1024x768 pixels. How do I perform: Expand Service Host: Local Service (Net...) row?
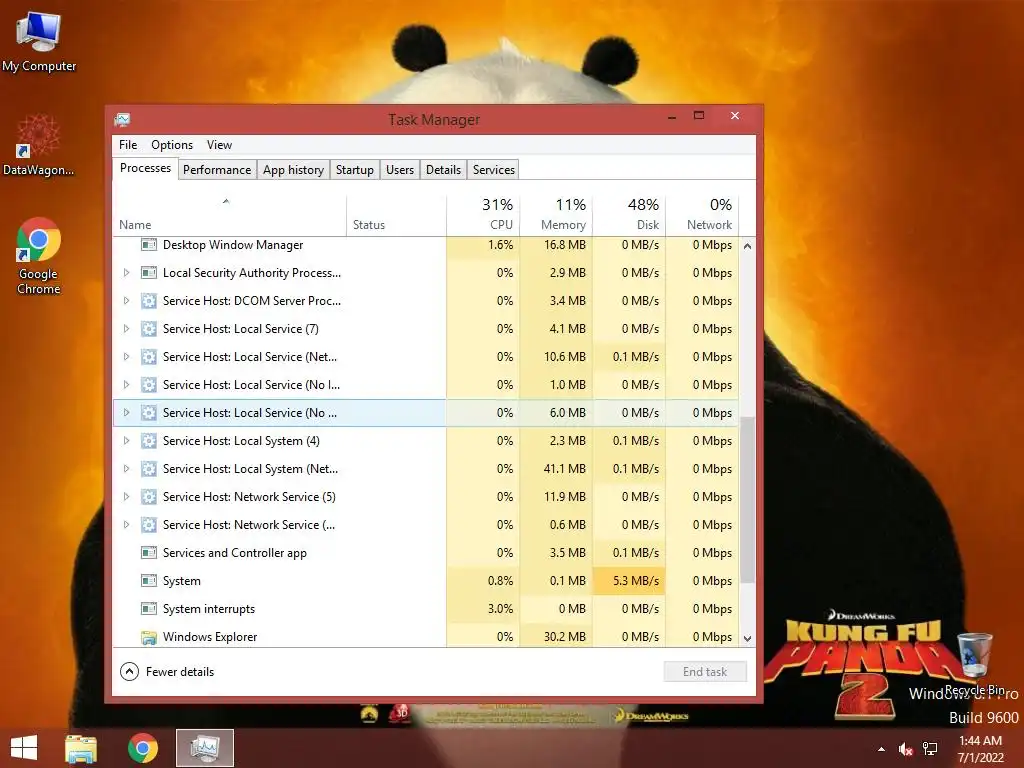click(127, 357)
